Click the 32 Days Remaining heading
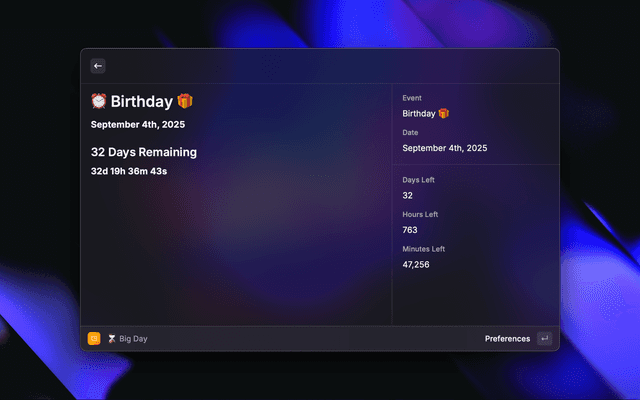Viewport: 640px width, 400px height. [x=143, y=152]
